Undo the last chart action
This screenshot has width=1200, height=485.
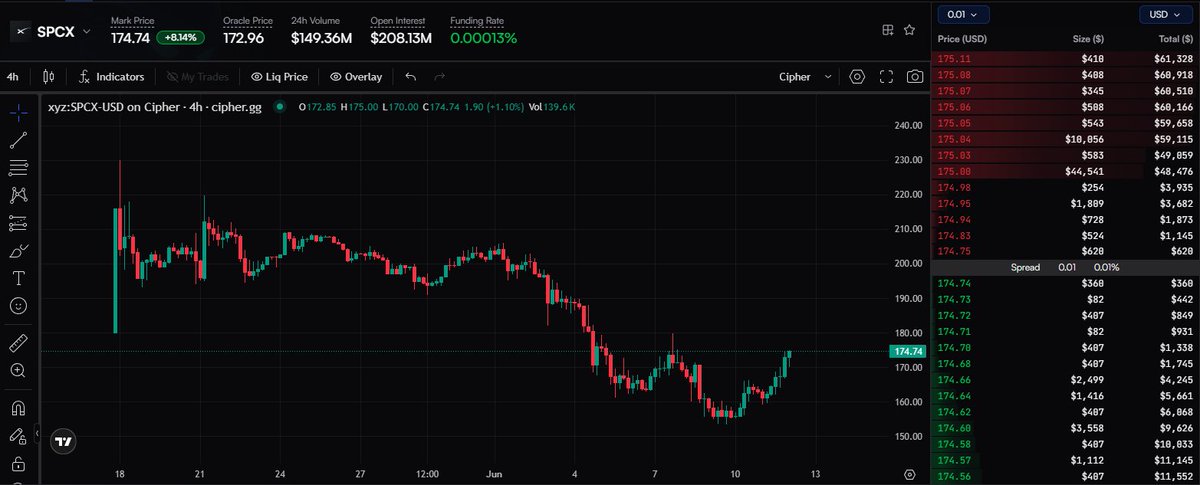pos(411,76)
